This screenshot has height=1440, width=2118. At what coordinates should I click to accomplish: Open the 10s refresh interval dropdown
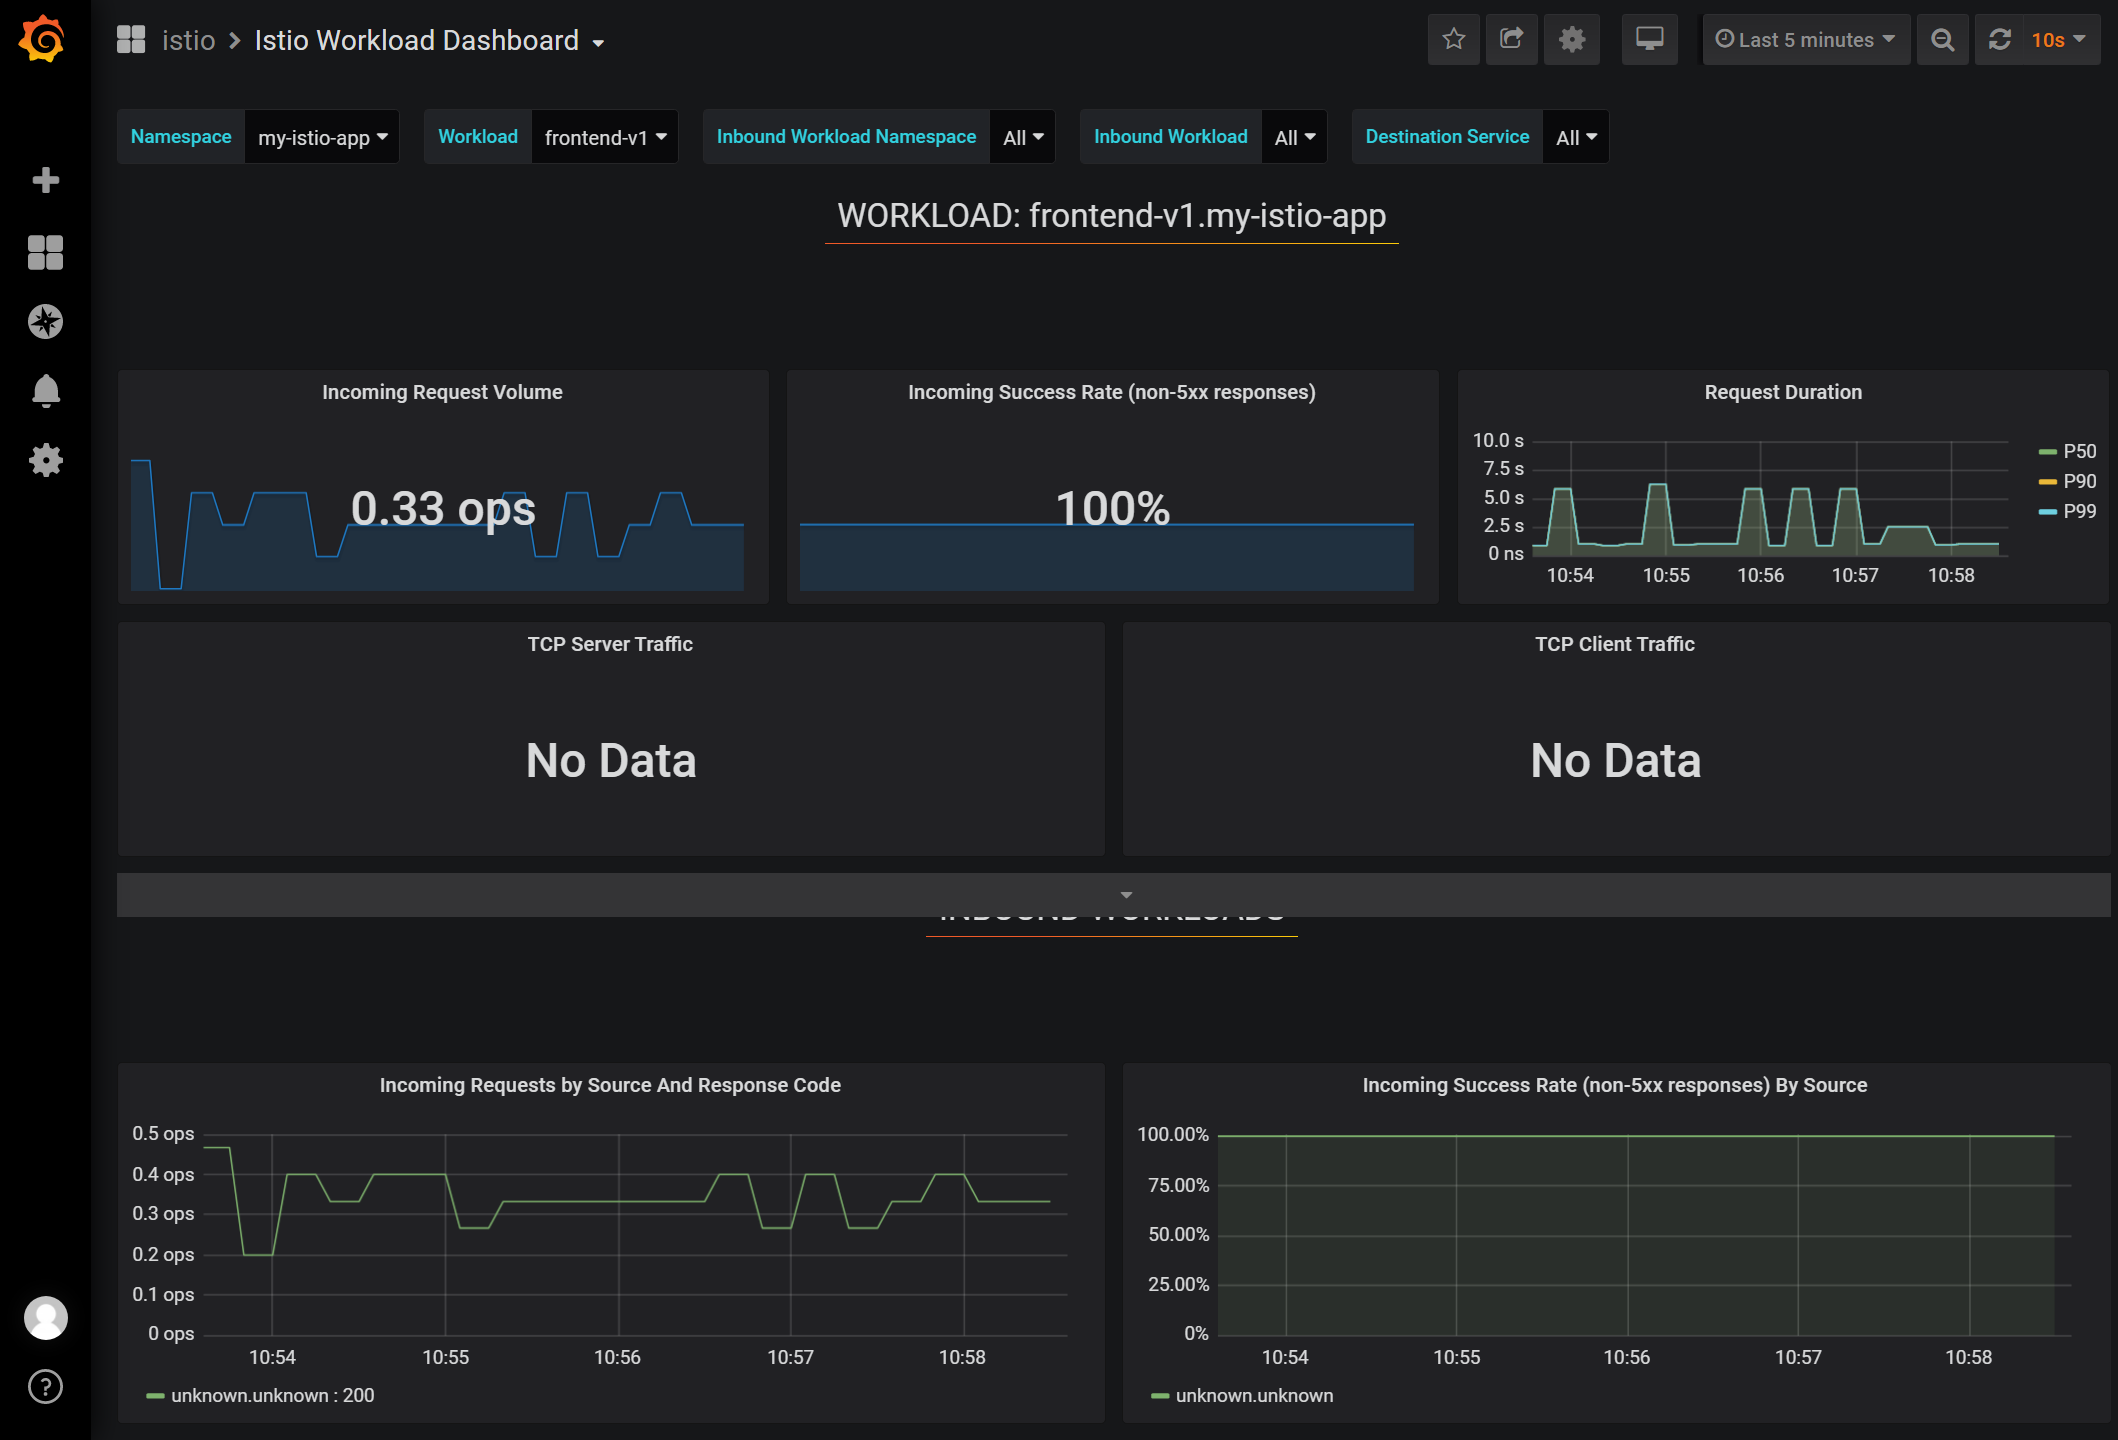coord(2060,40)
